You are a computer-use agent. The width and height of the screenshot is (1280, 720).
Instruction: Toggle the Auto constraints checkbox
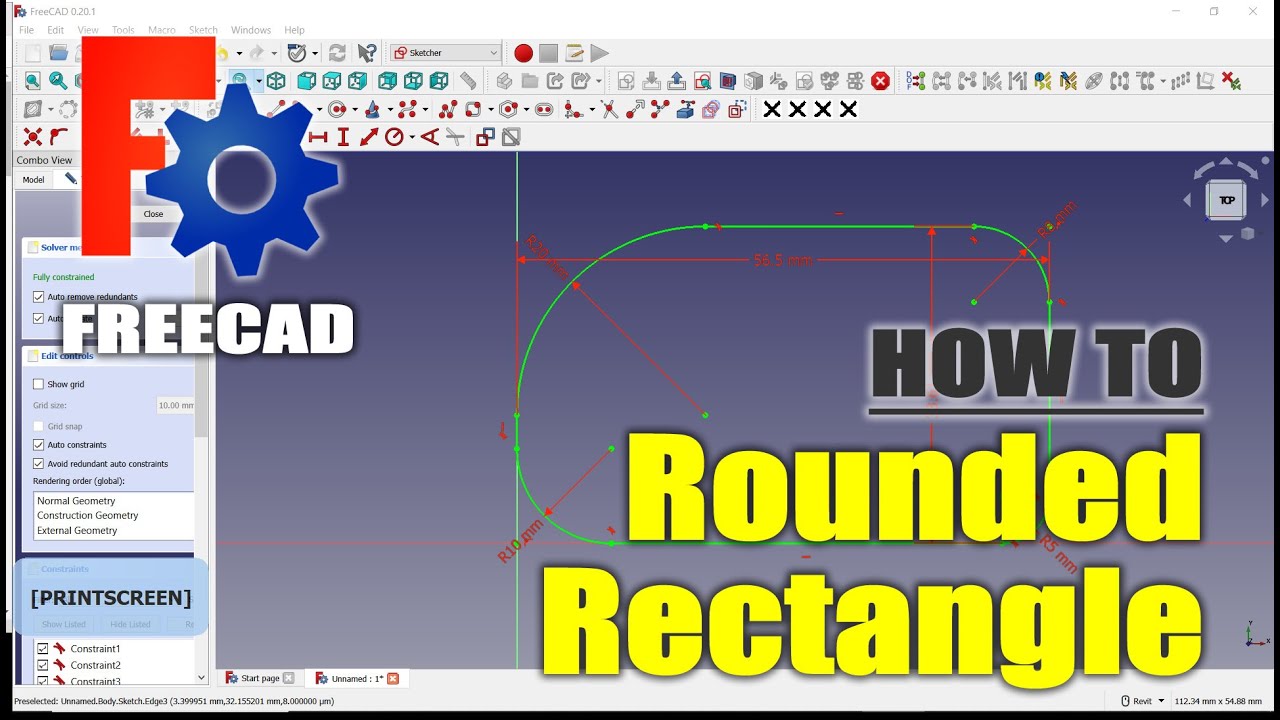(x=39, y=445)
